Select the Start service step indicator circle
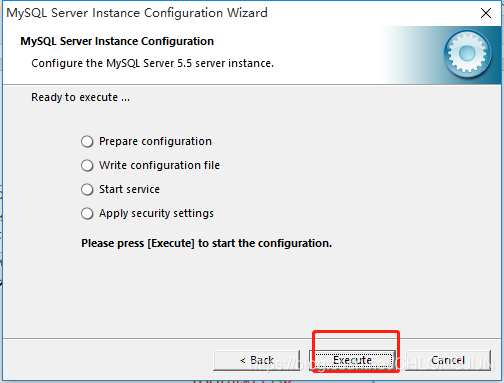Screen dimensions: 504x383 (87, 189)
